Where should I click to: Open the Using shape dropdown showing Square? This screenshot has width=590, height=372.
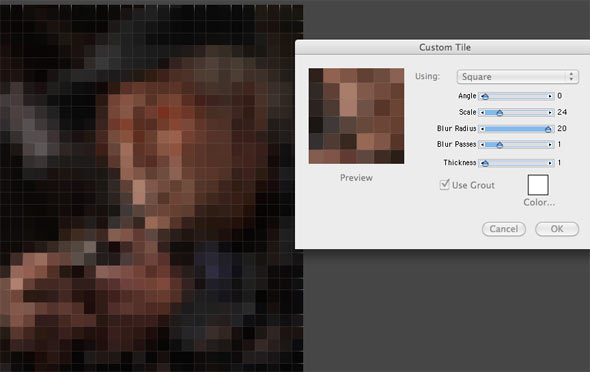[x=517, y=77]
